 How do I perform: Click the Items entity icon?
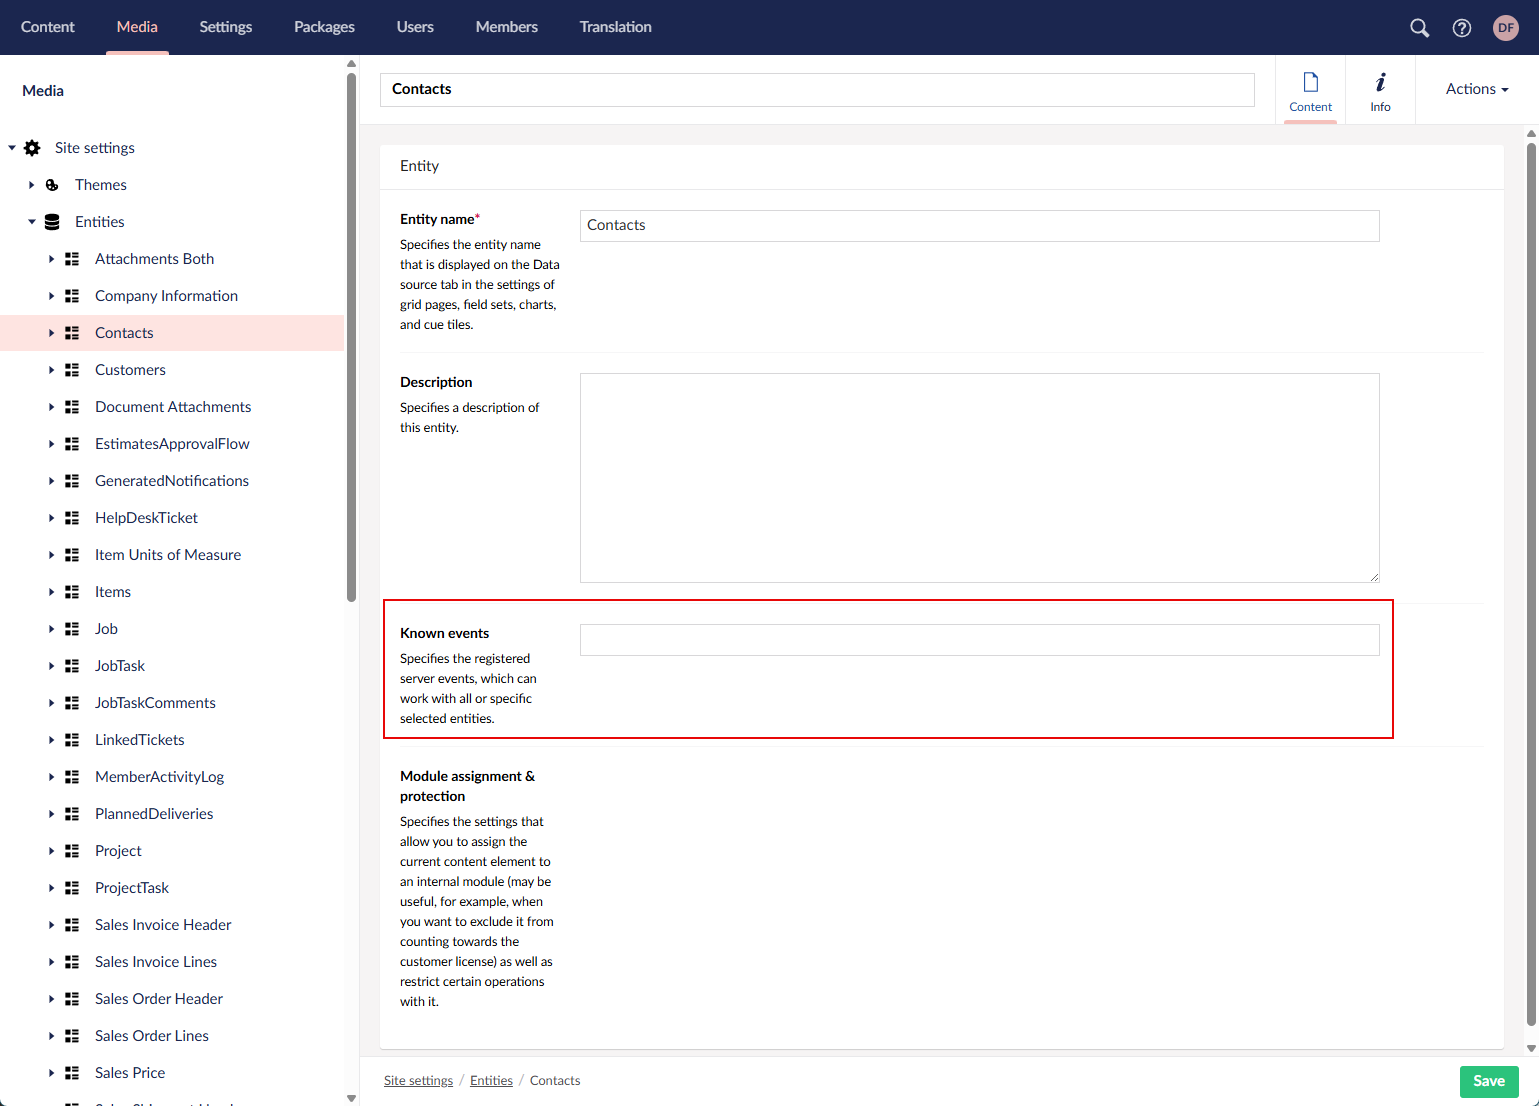point(72,592)
